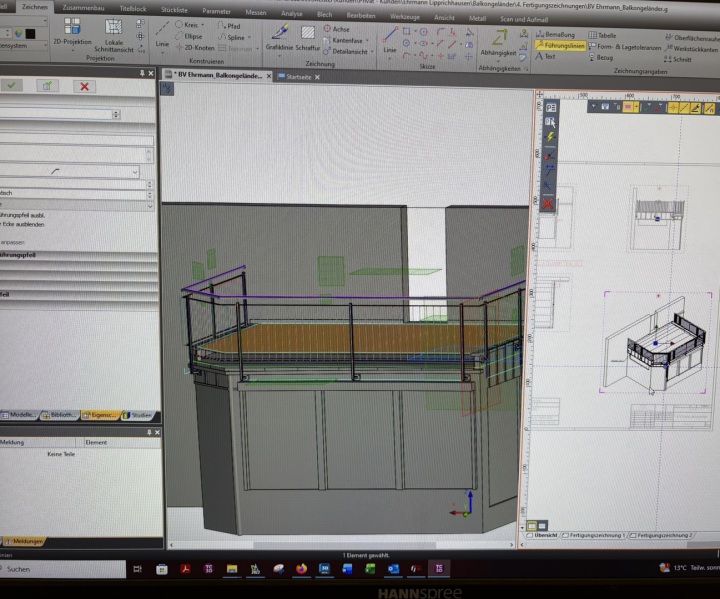Open the Blech ribbon tab
Screen dimensions: 720x599
tap(324, 15)
